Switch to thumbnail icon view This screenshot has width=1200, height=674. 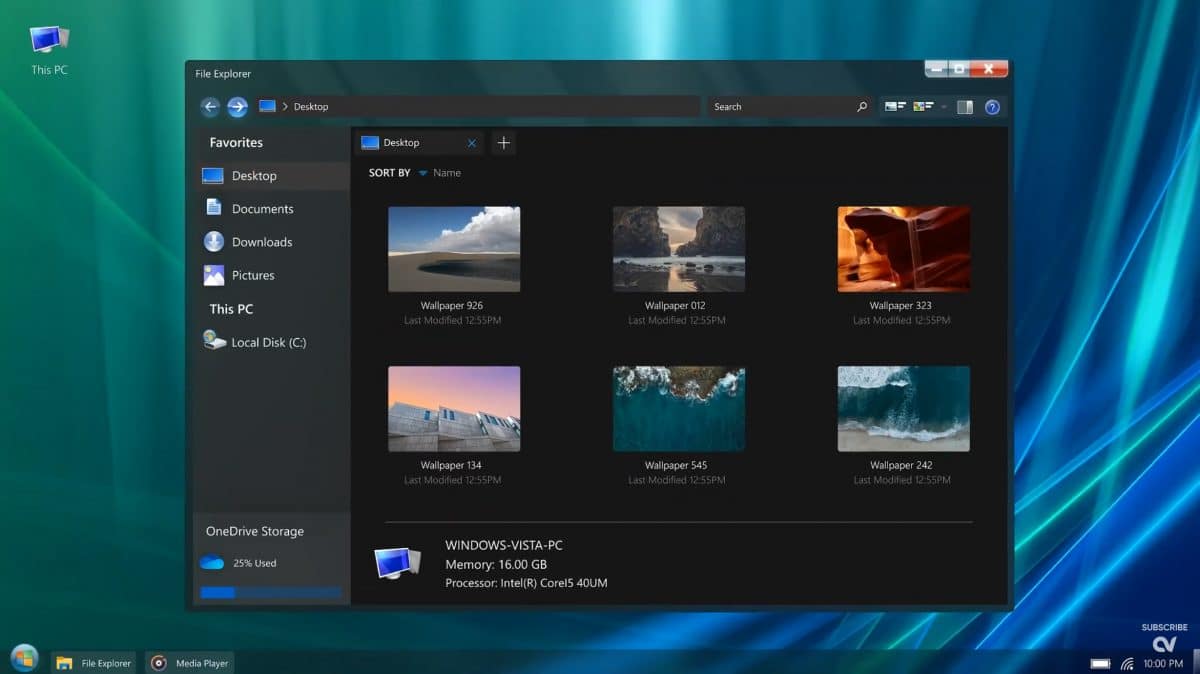922,105
